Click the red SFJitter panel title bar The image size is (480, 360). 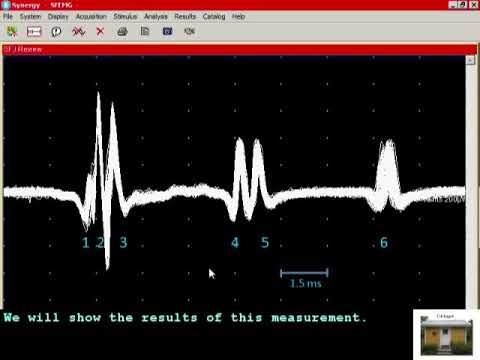pyautogui.click(x=240, y=50)
